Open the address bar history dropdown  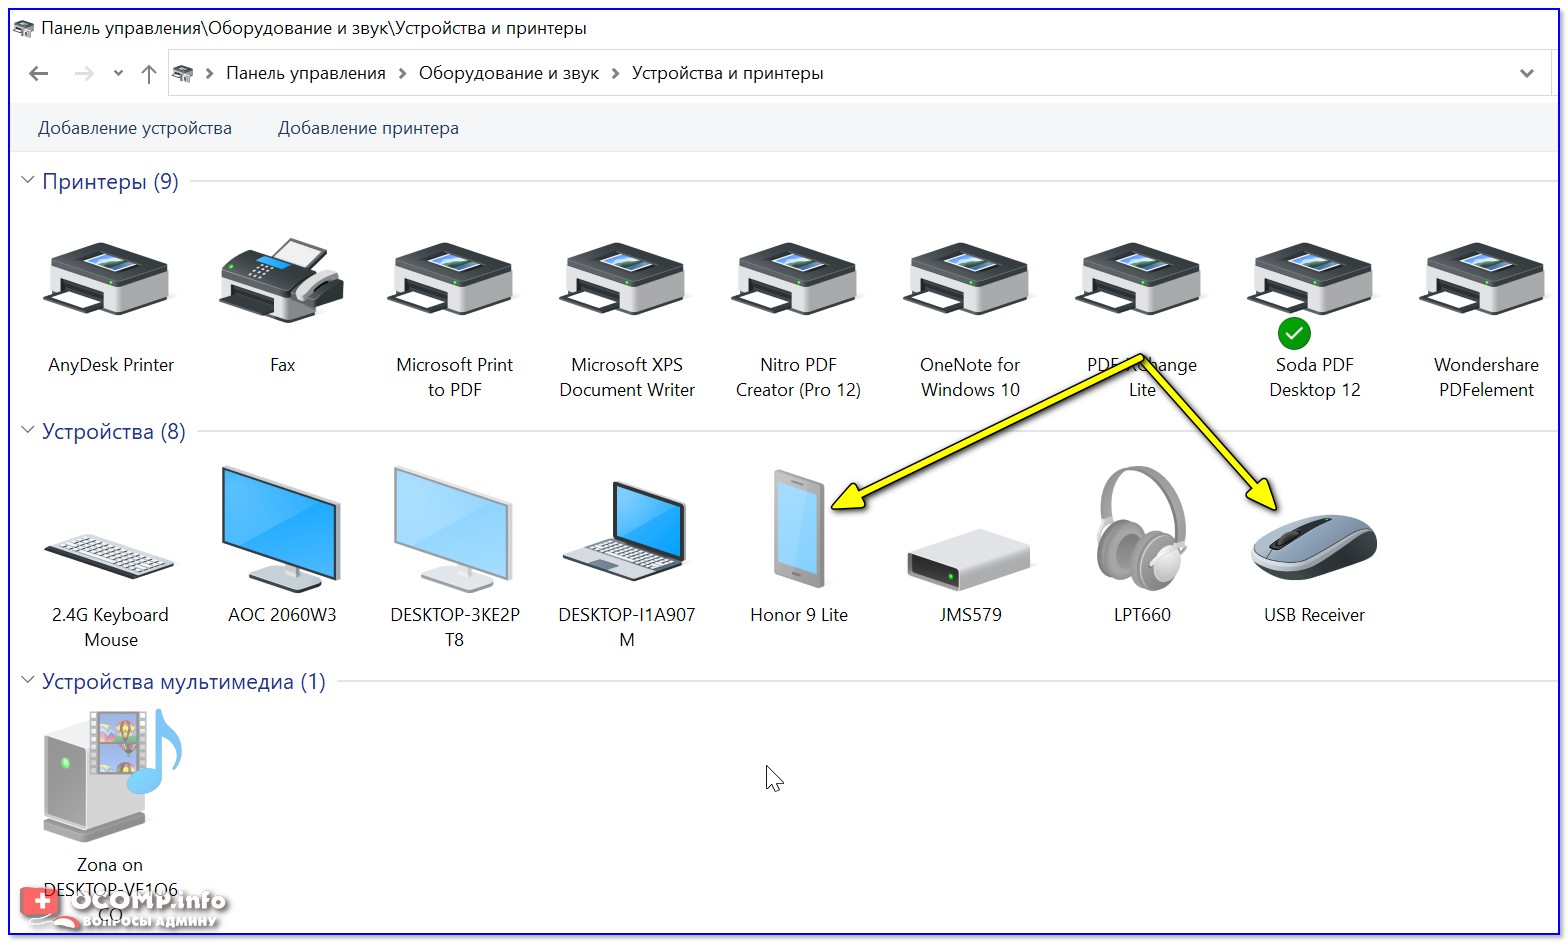pyautogui.click(x=1526, y=73)
